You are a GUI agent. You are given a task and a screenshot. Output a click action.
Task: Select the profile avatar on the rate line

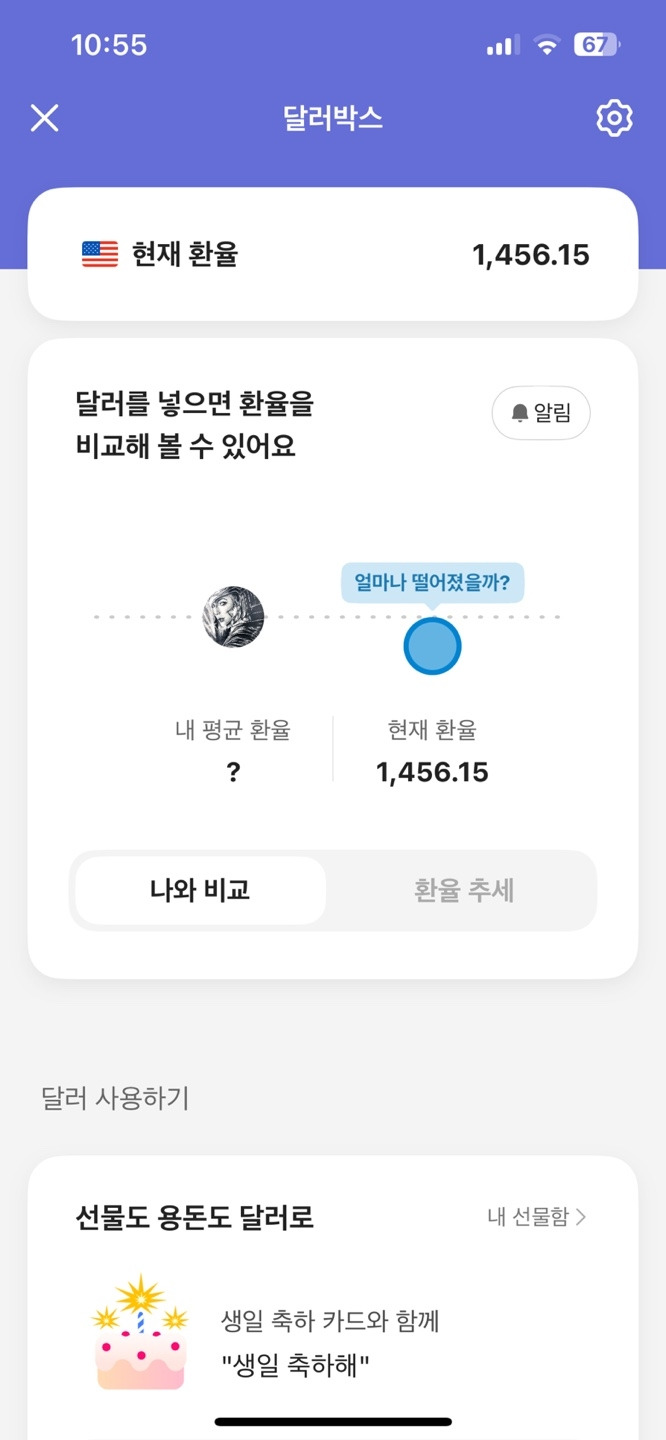(x=233, y=618)
